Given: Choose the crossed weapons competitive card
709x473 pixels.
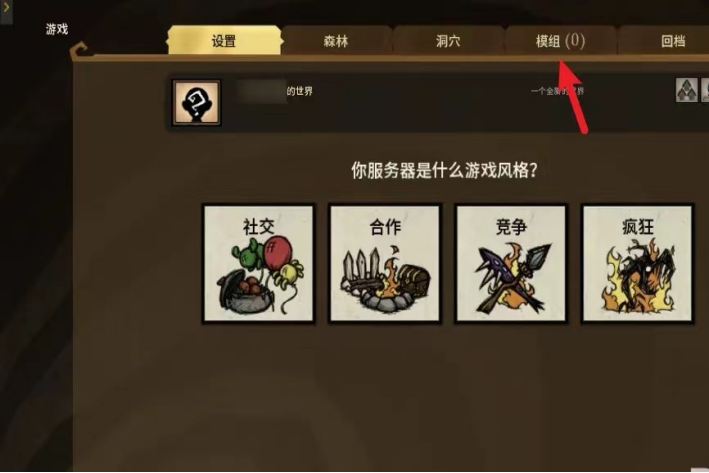Looking at the screenshot, I should pyautogui.click(x=511, y=264).
